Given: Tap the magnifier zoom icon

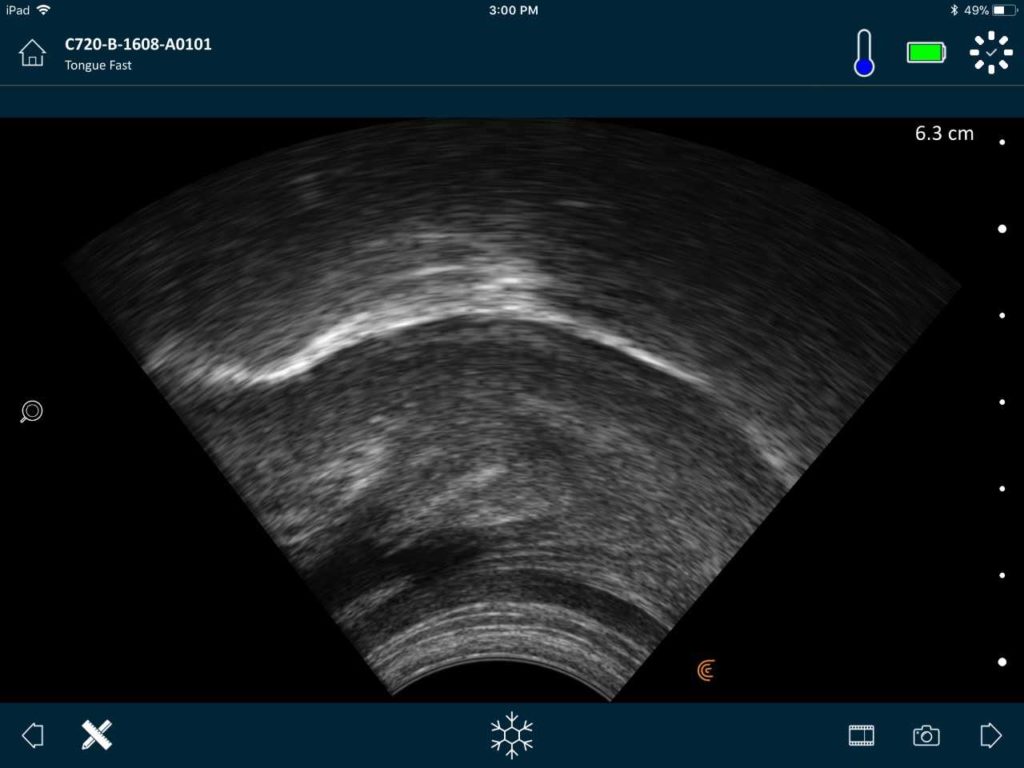Looking at the screenshot, I should [x=31, y=411].
